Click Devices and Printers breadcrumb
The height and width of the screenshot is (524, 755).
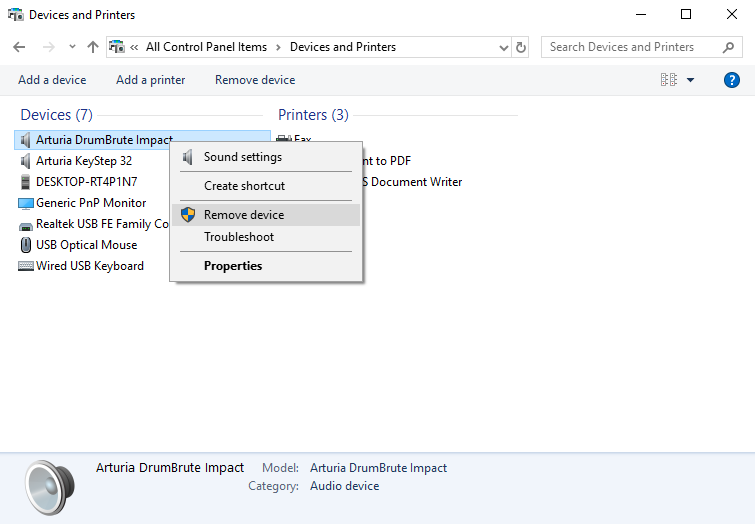click(343, 47)
